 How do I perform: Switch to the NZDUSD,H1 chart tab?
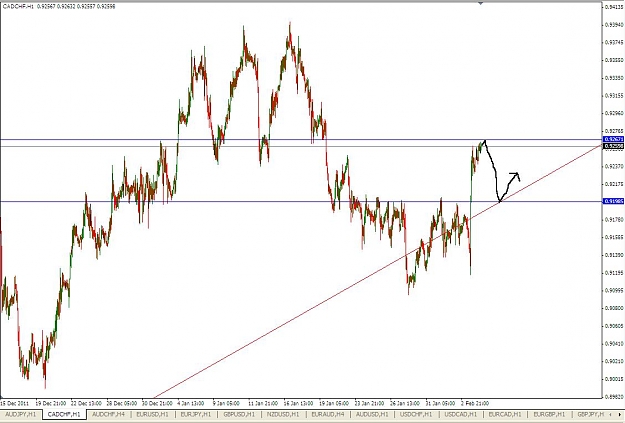click(x=284, y=415)
